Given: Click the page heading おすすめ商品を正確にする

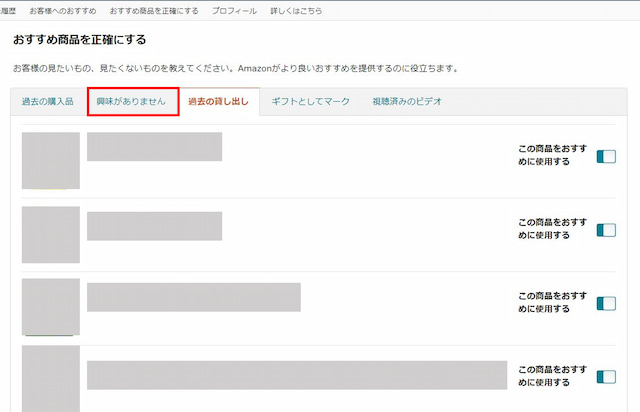Looking at the screenshot, I should pos(80,40).
